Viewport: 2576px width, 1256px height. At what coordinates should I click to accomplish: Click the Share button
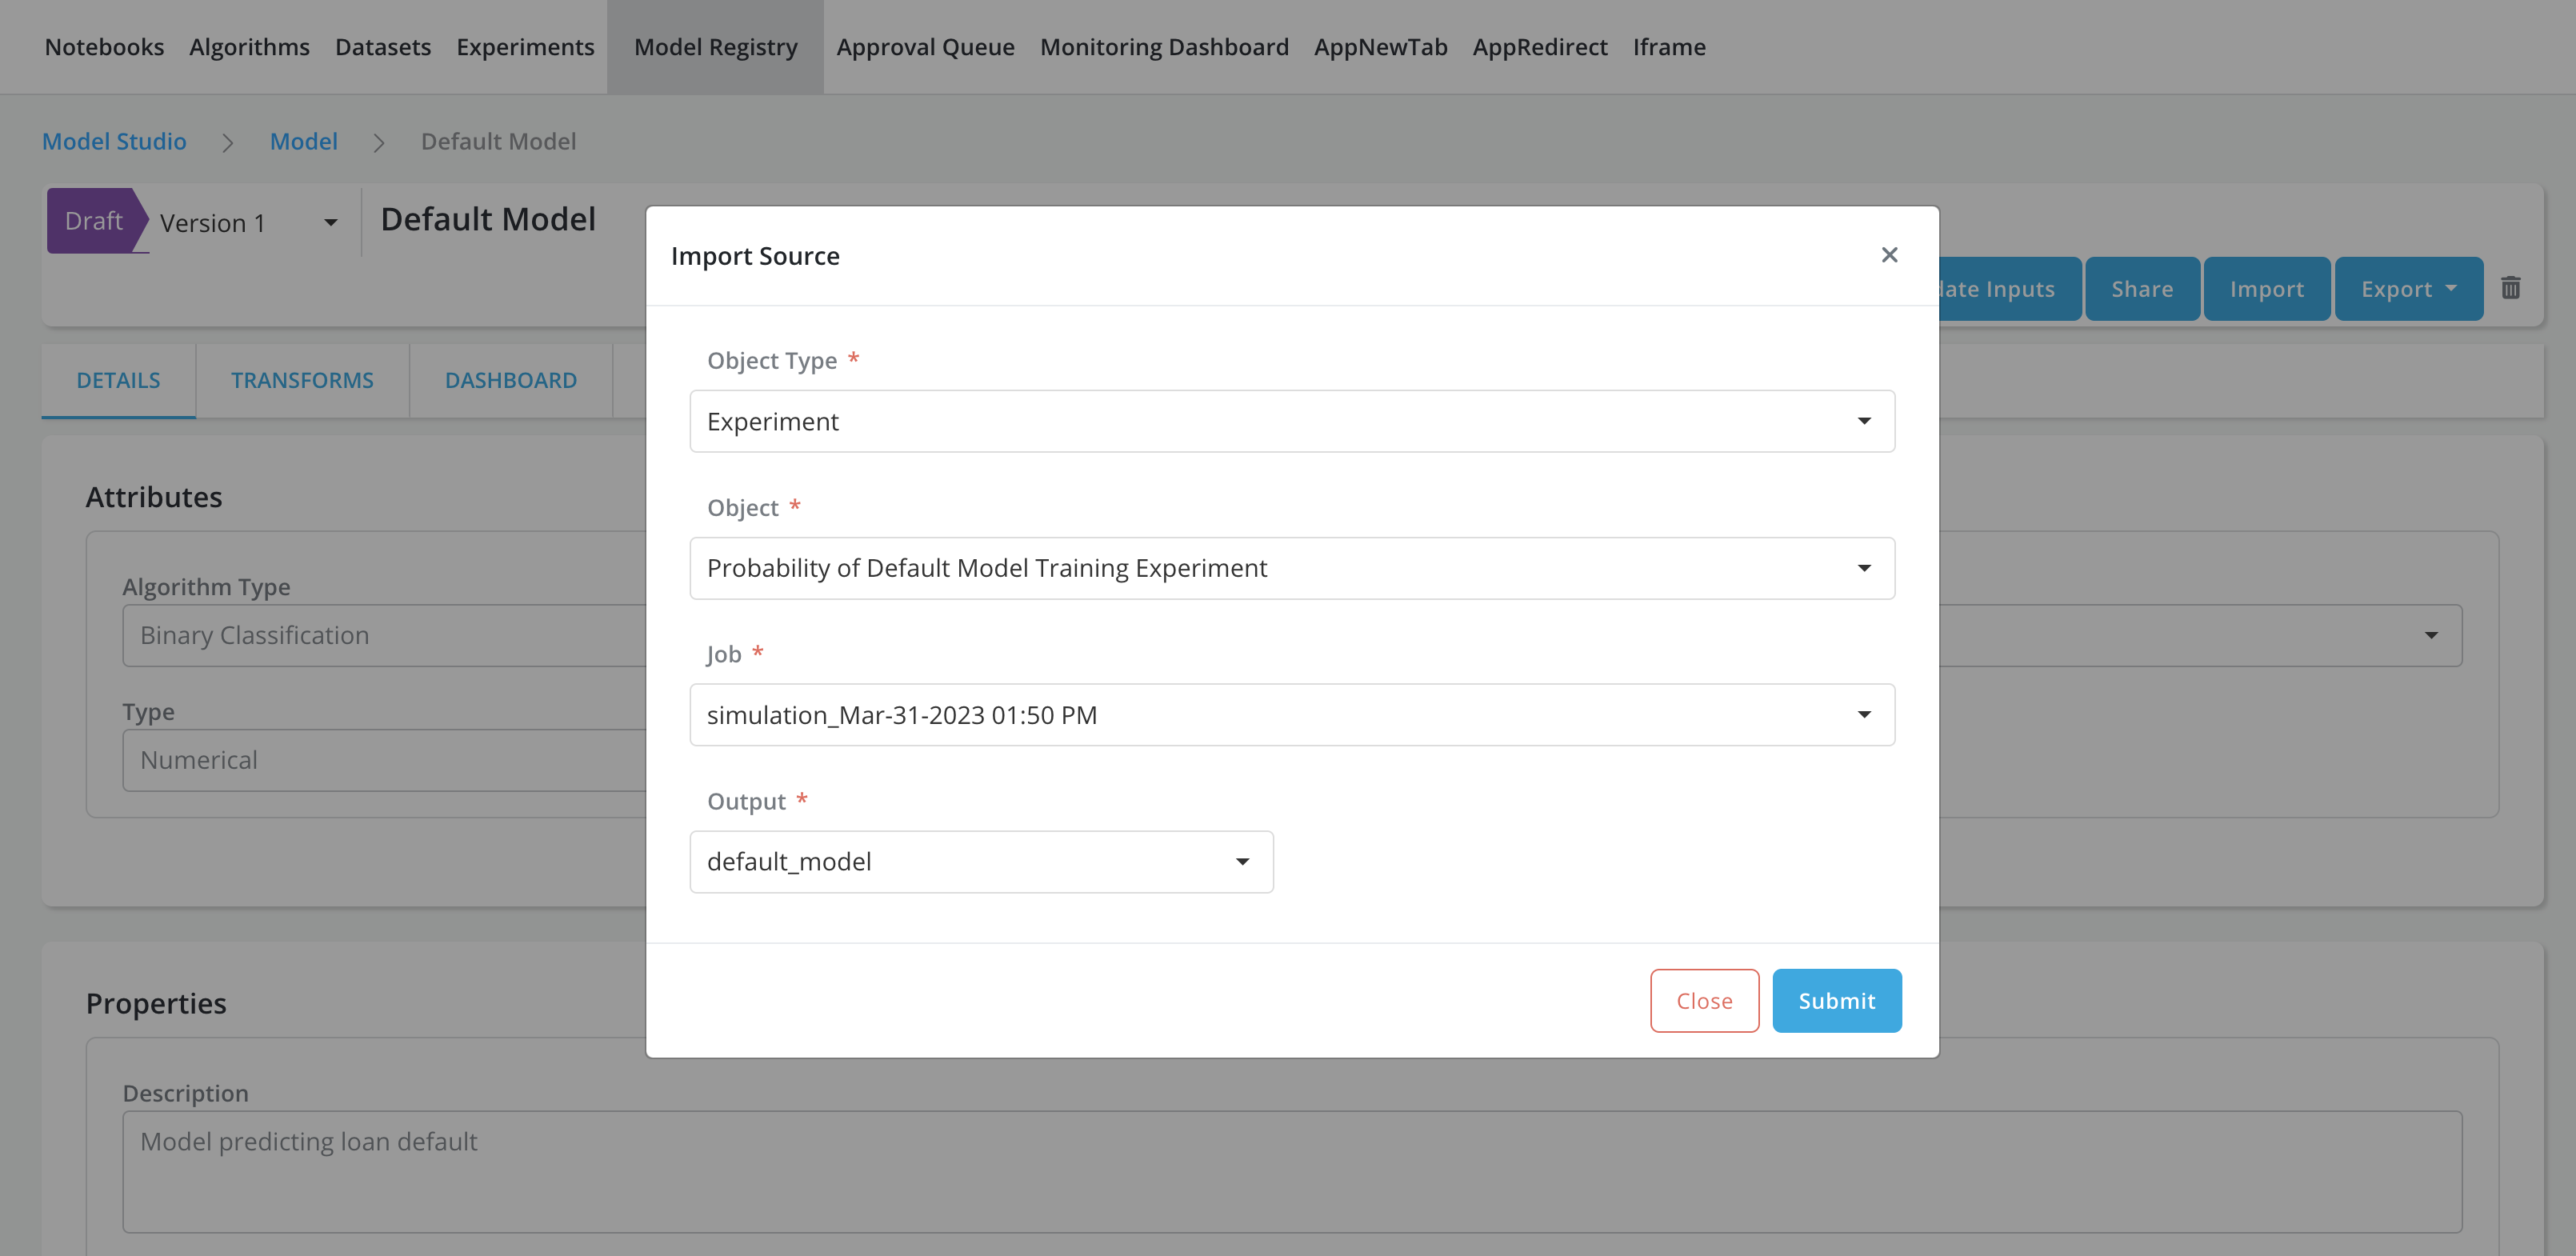click(x=2141, y=289)
